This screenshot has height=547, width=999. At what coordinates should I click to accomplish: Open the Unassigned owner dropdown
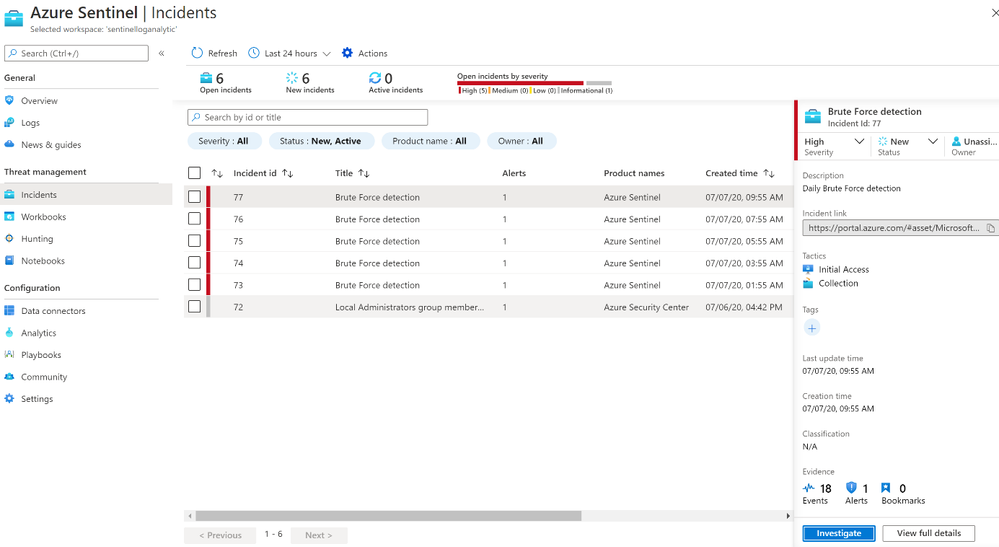pyautogui.click(x=974, y=146)
